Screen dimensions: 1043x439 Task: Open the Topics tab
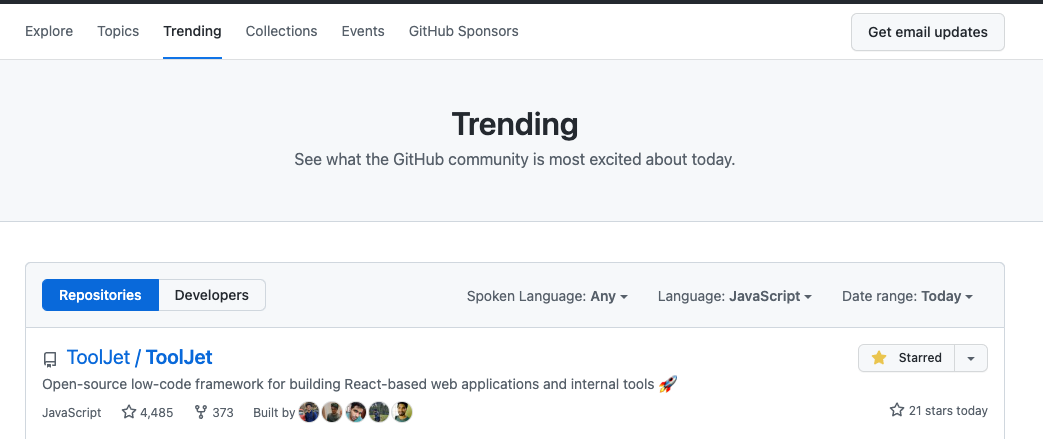(118, 31)
